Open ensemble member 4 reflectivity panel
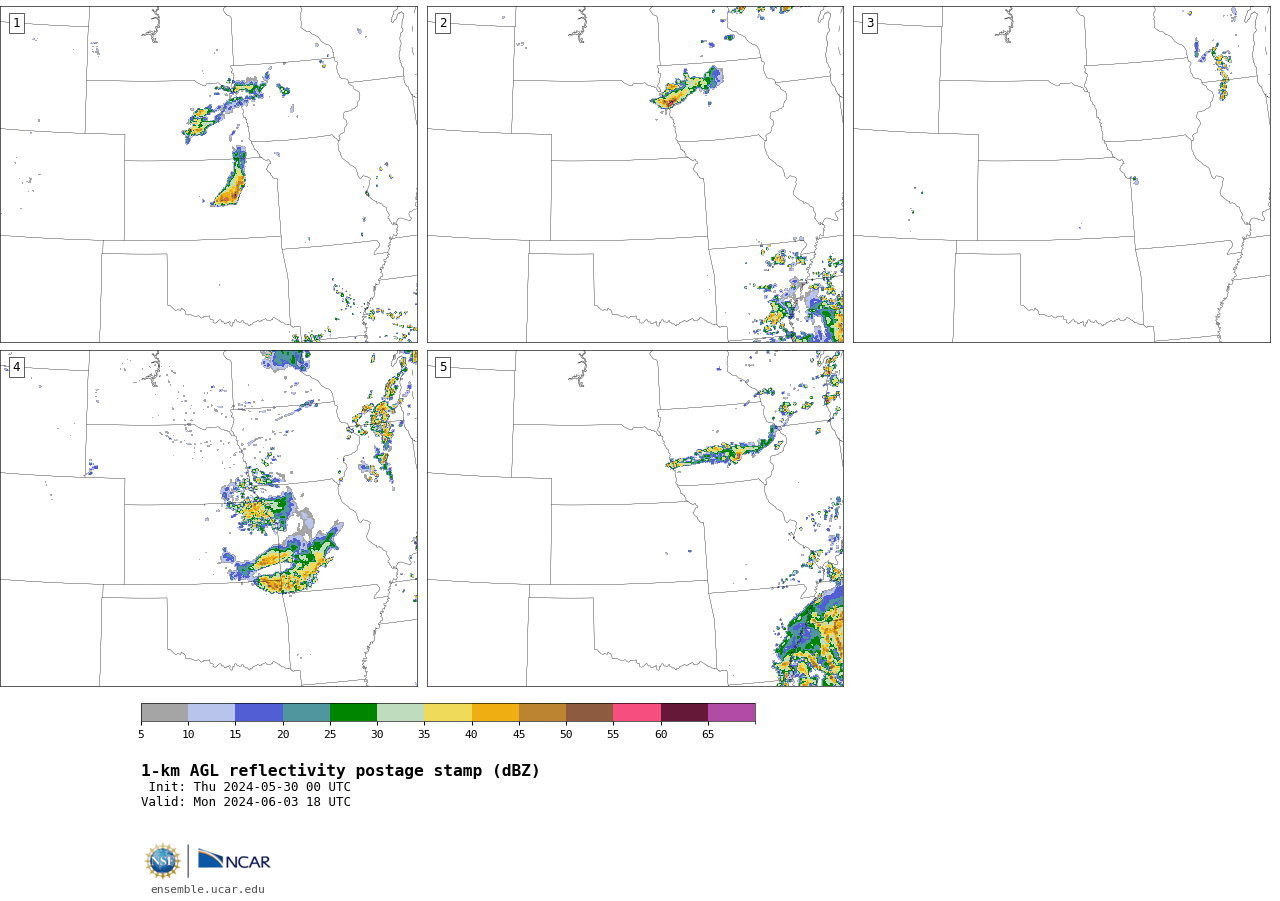Viewport: 1280px width, 901px height. 208,518
